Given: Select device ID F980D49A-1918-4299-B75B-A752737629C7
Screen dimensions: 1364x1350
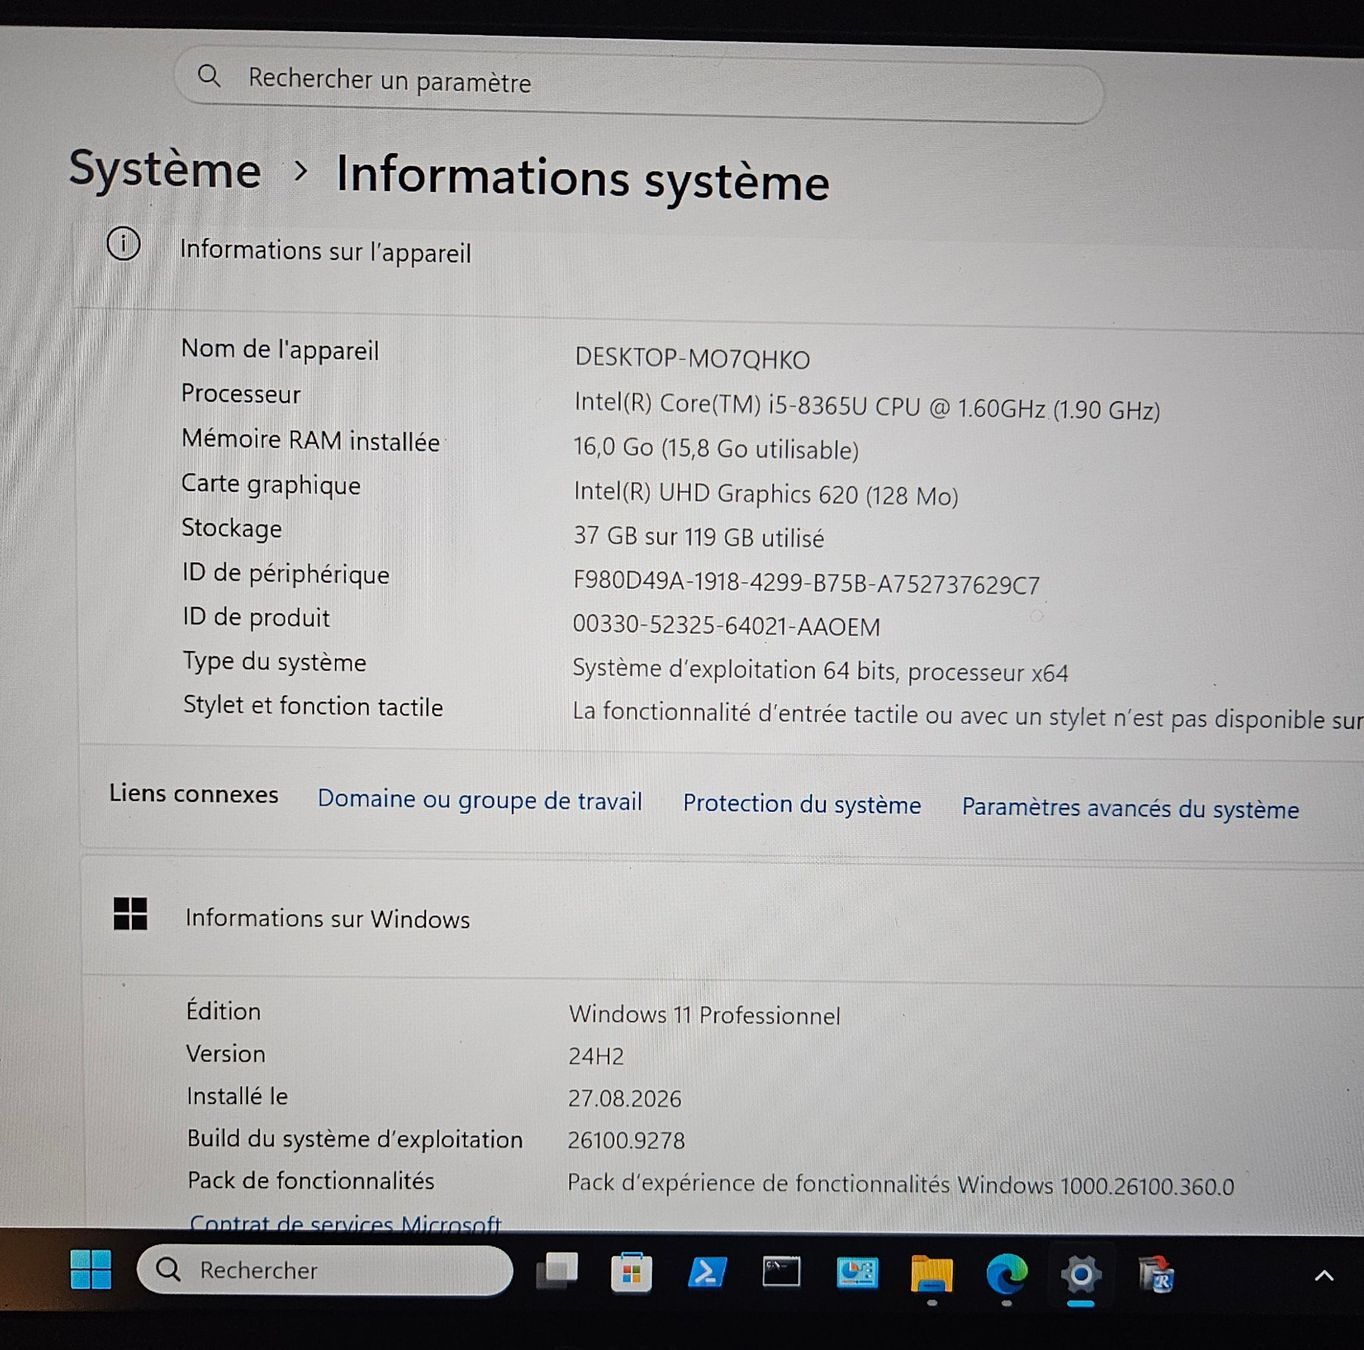Looking at the screenshot, I should coord(806,583).
